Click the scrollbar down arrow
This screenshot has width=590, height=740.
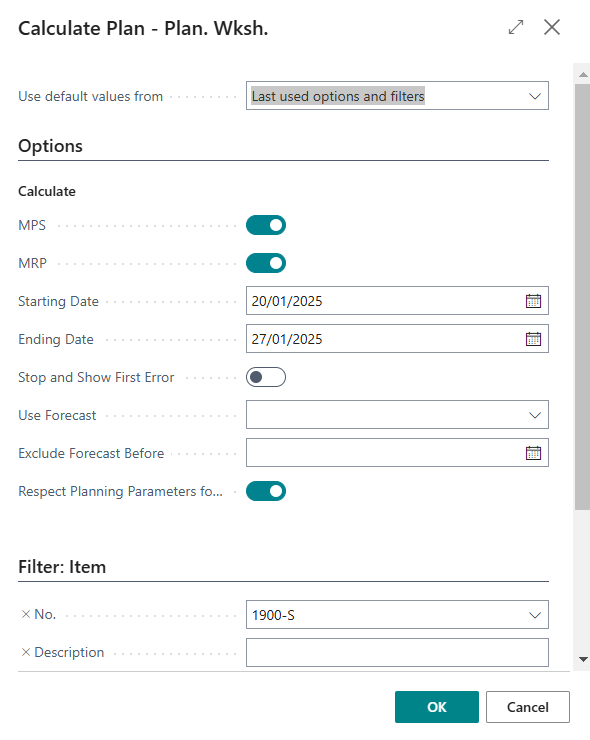pyautogui.click(x=583, y=659)
